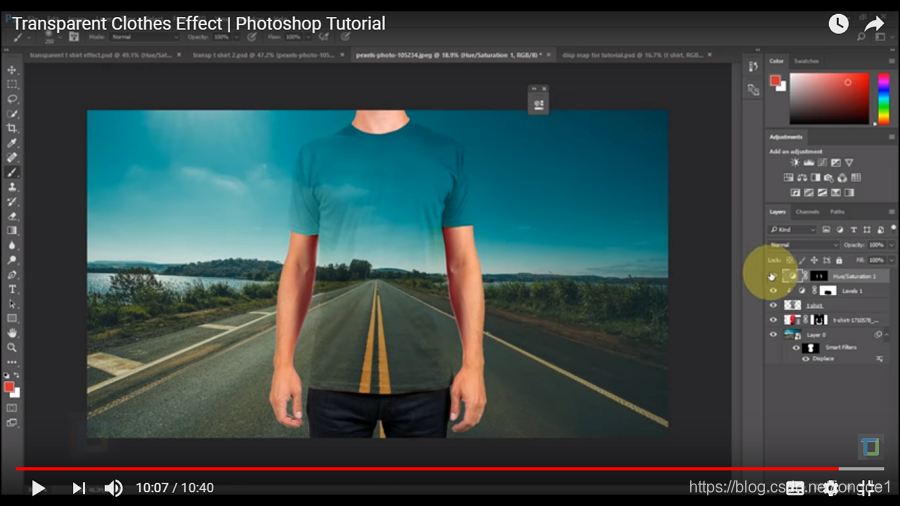Toggle airbrush build-up in options bar
The image size is (900, 506).
point(324,37)
